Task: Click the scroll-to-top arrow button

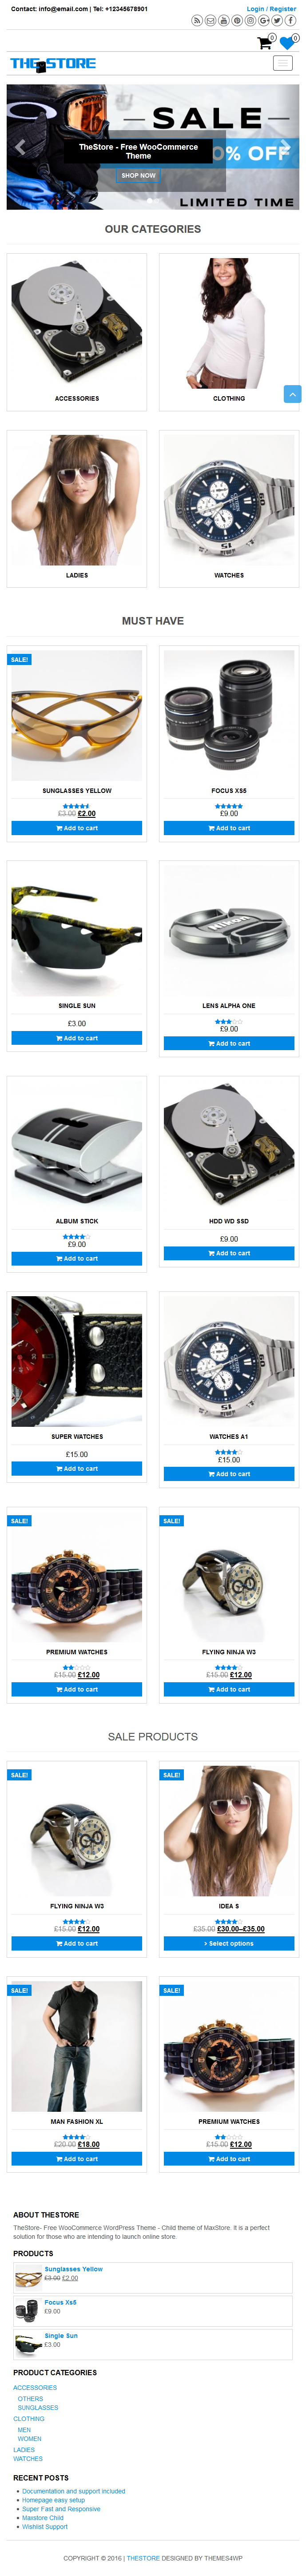Action: (x=292, y=394)
